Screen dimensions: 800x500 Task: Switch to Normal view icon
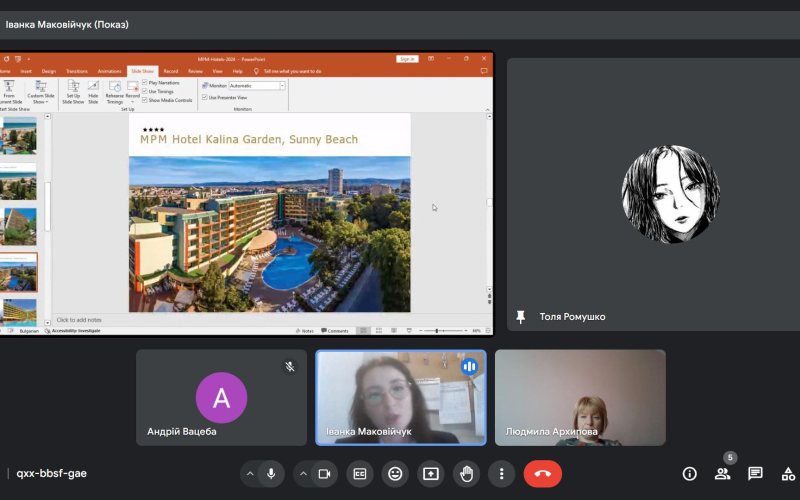(x=363, y=331)
